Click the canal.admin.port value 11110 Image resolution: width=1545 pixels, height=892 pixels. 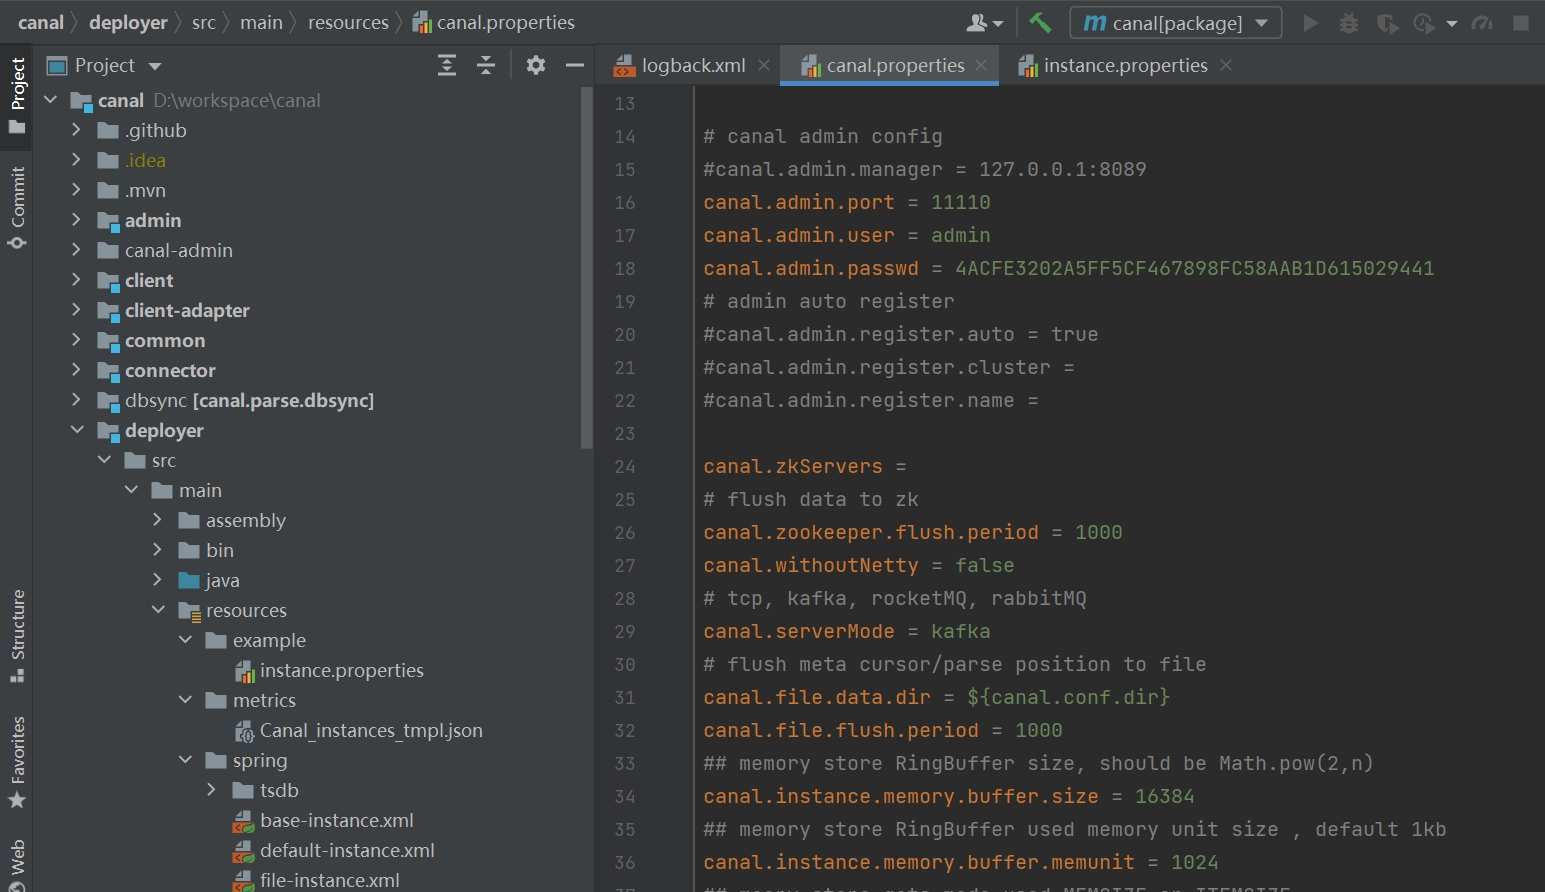tap(960, 202)
